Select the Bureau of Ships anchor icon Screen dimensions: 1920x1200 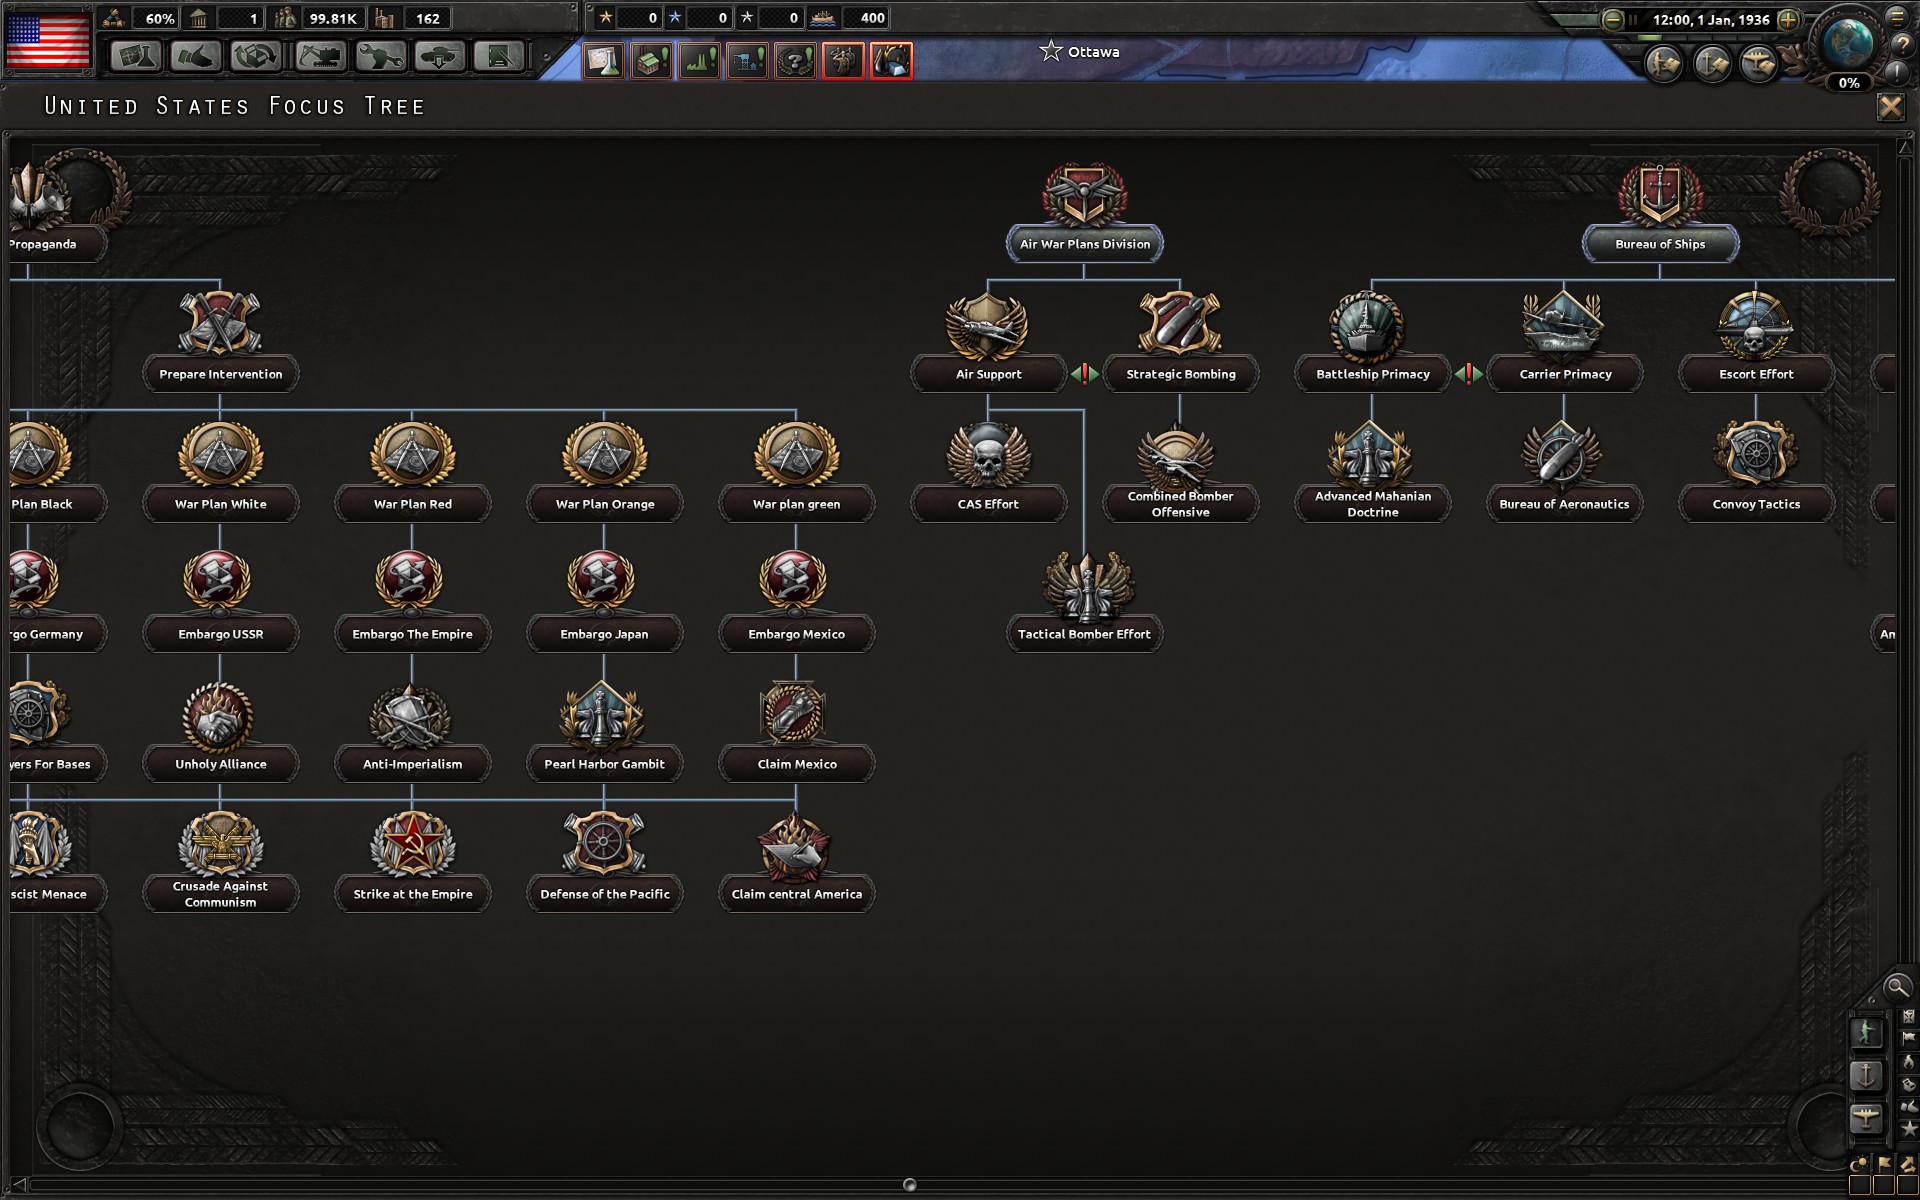point(1660,194)
